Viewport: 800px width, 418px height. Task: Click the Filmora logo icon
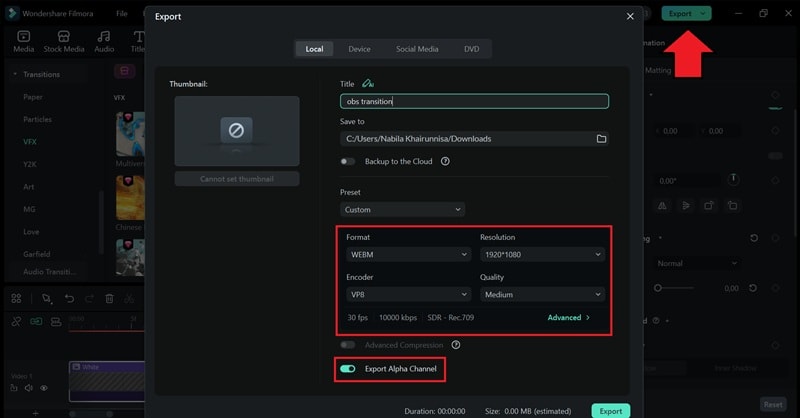click(x=11, y=13)
